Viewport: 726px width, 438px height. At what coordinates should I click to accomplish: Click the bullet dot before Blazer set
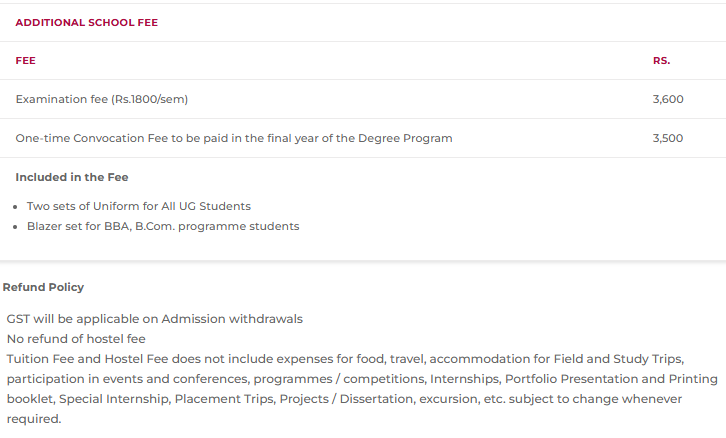[x=15, y=227]
